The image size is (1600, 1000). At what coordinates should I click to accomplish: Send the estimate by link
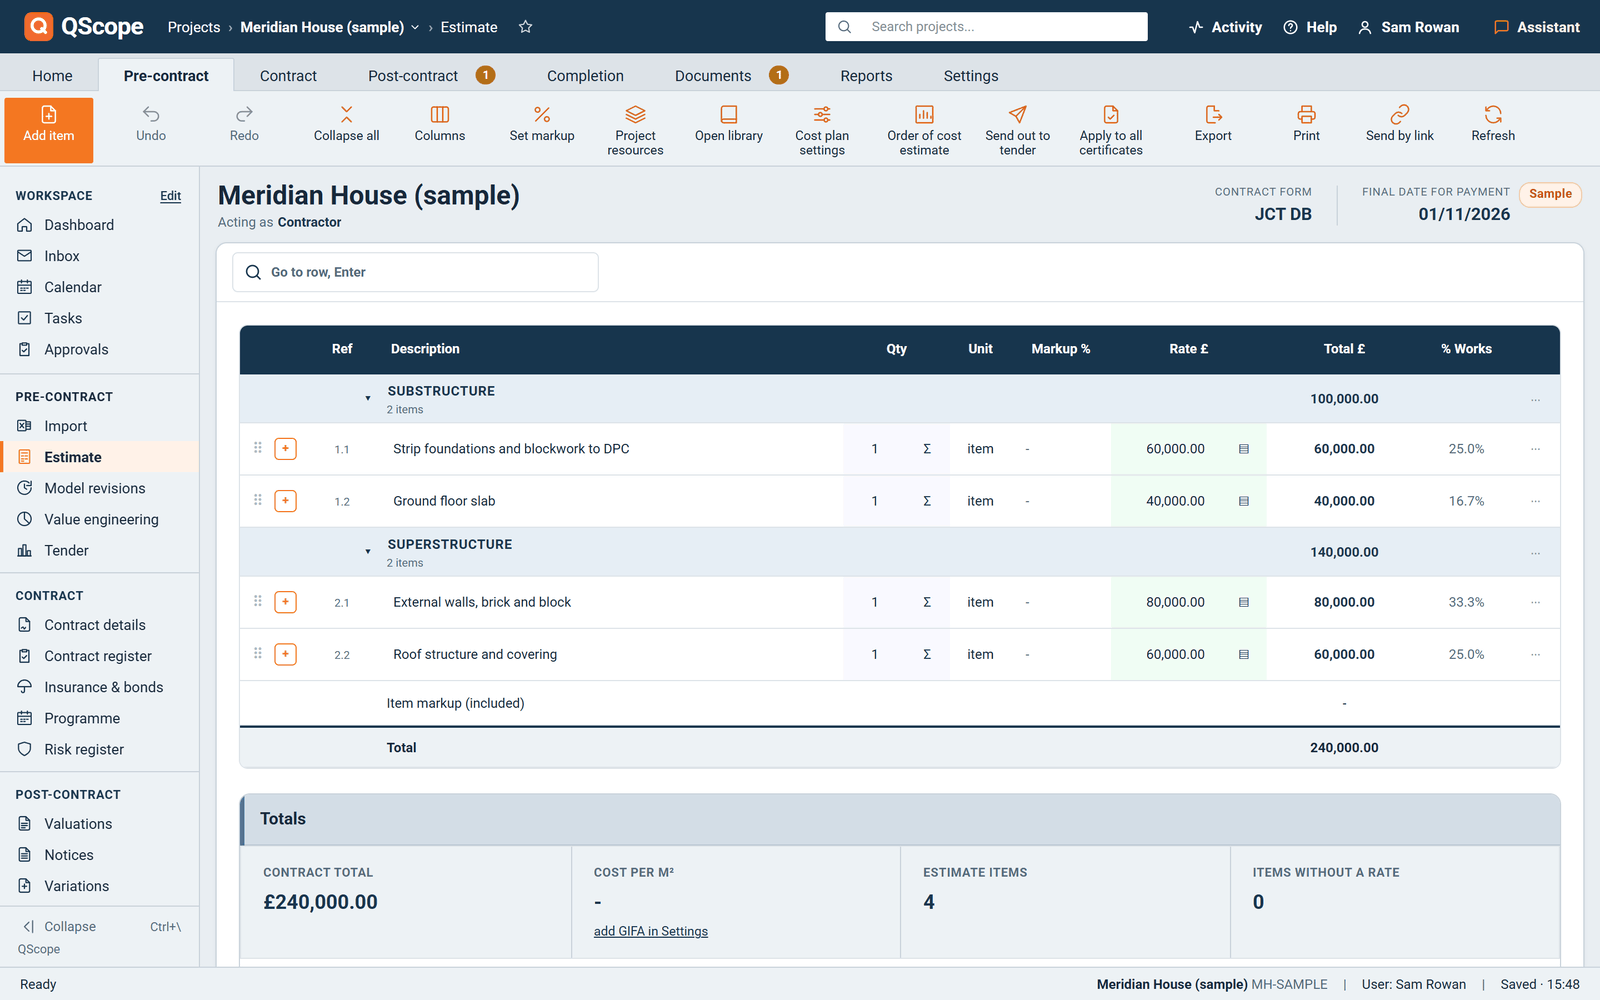1400,124
